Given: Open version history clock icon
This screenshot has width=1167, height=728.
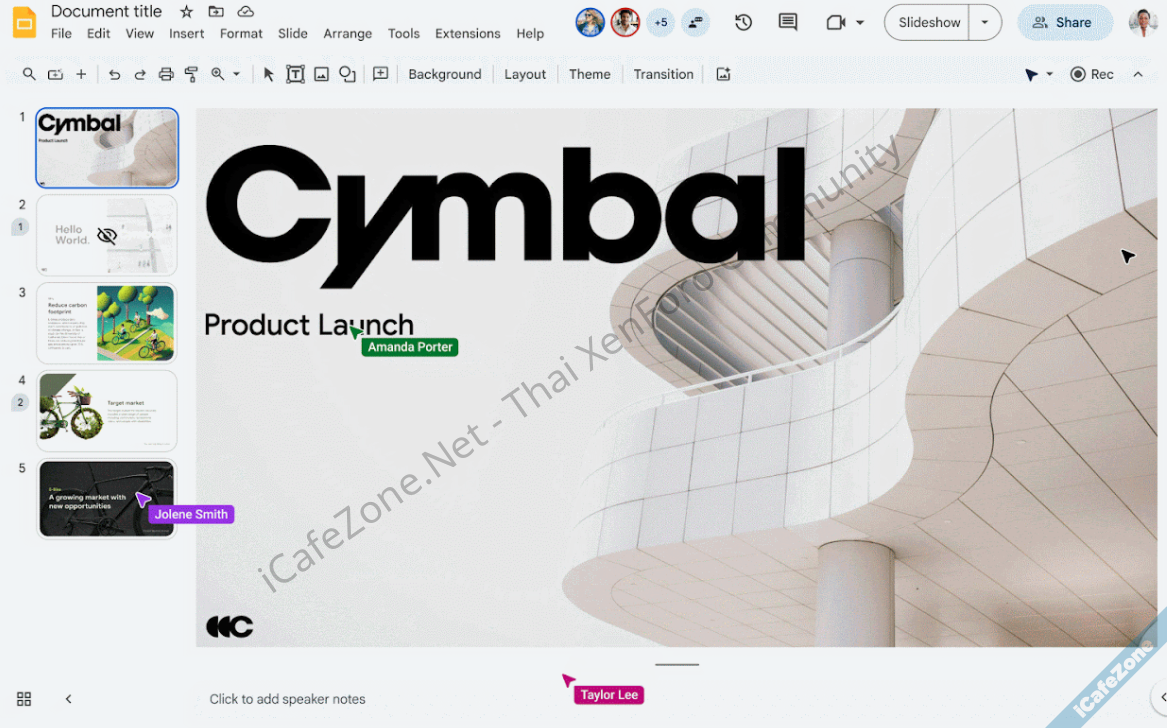Looking at the screenshot, I should coord(743,22).
